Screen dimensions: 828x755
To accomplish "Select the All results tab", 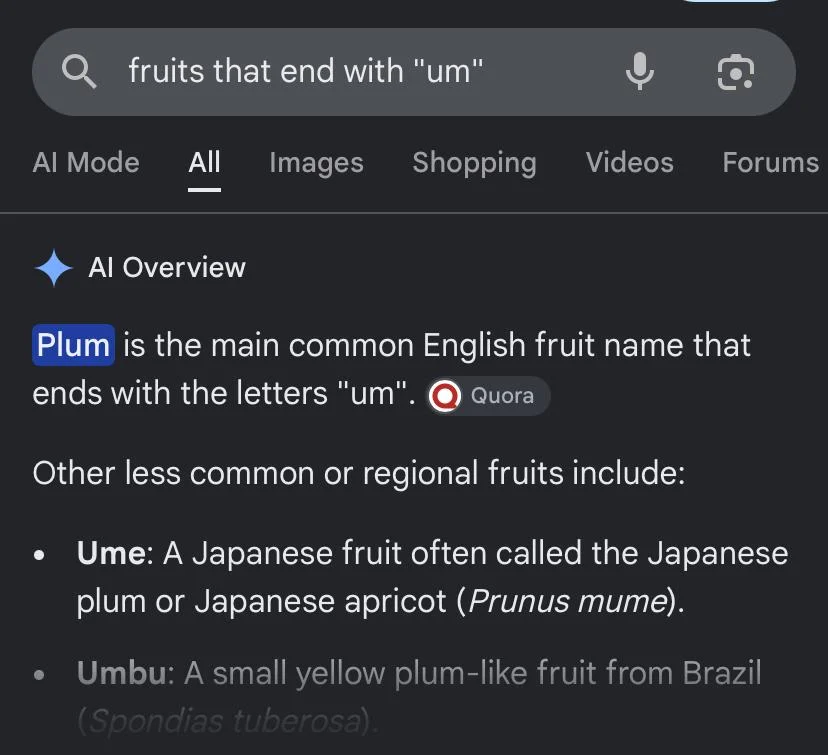I will click(204, 162).
